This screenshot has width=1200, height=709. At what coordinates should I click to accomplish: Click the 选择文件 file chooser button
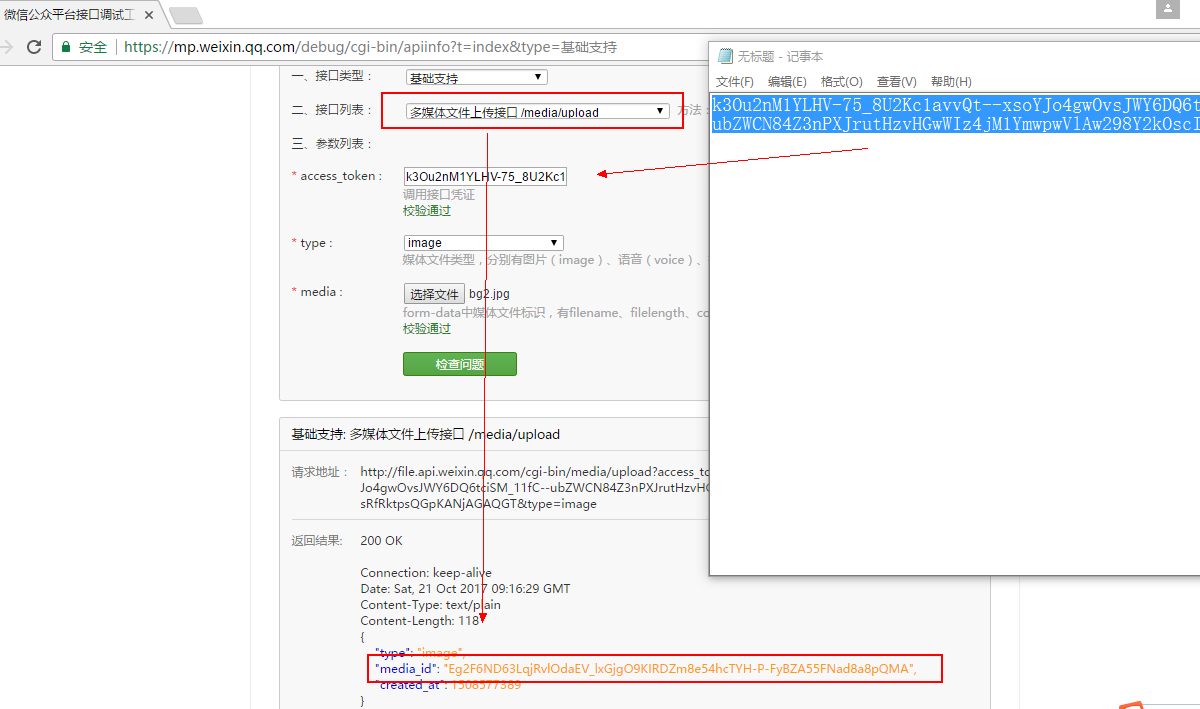[434, 294]
